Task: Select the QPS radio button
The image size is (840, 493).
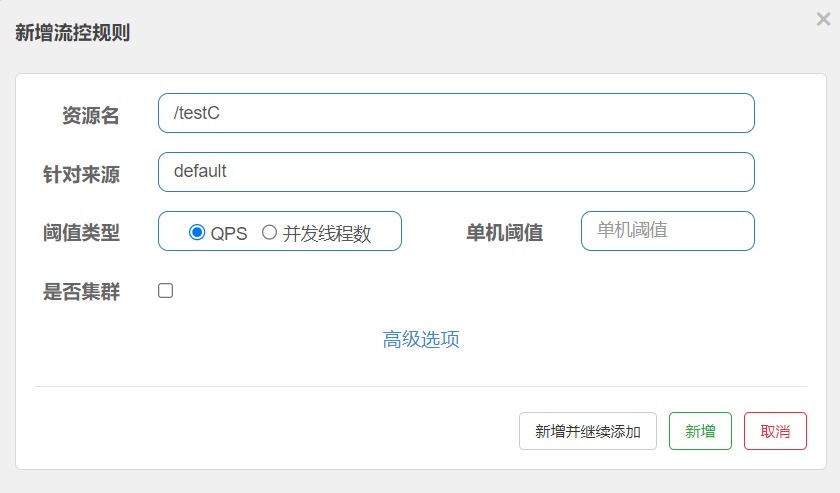Action: point(197,232)
